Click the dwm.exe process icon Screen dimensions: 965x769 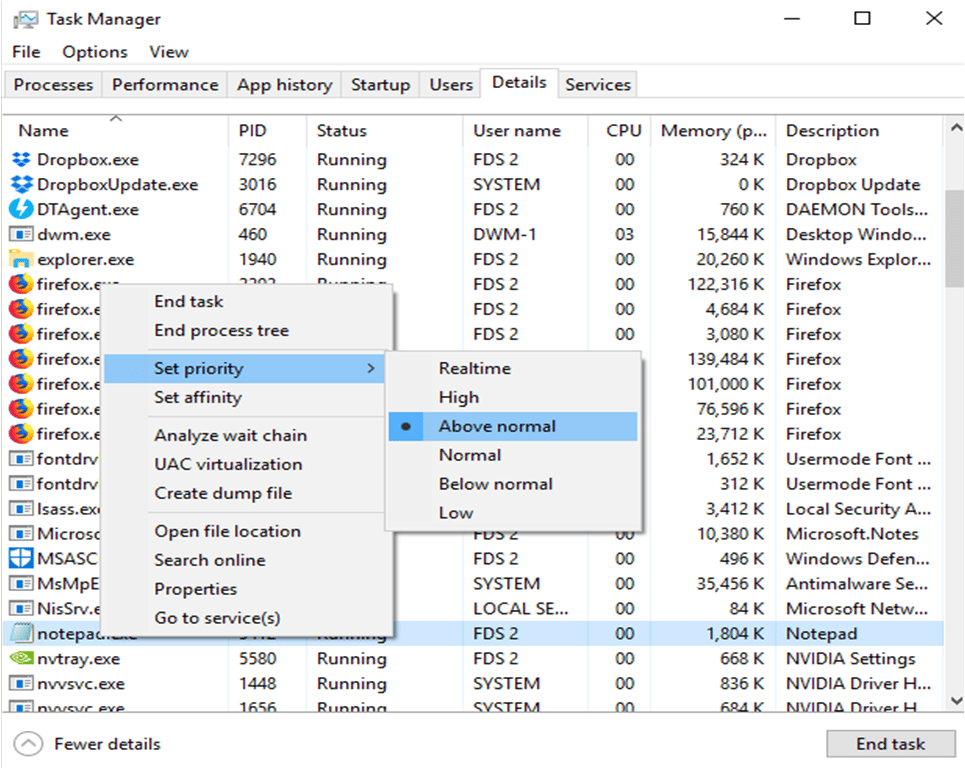point(21,234)
